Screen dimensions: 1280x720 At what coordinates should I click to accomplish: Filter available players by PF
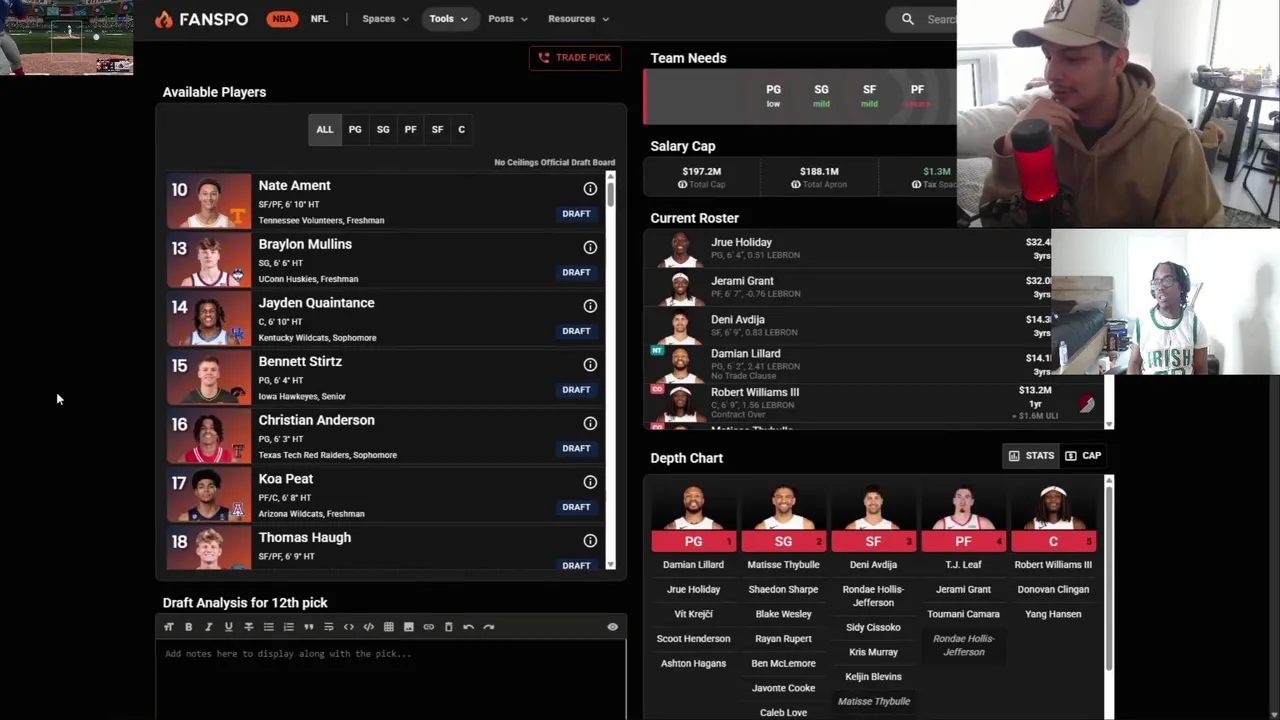click(410, 129)
